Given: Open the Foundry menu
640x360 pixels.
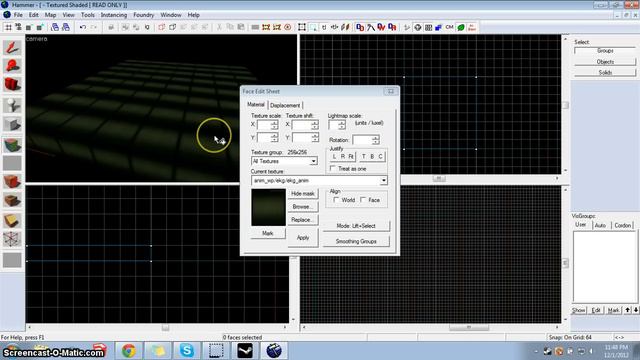Looking at the screenshot, I should point(144,15).
